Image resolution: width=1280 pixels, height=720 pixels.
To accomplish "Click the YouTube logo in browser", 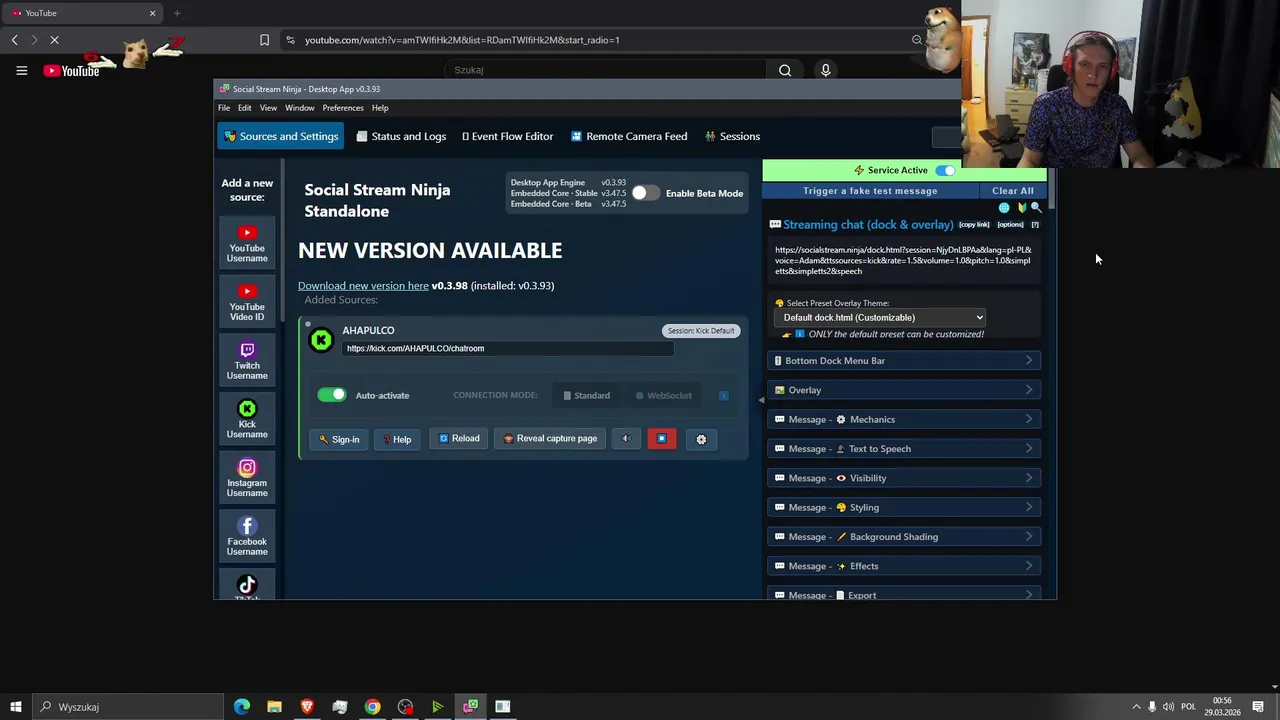I will point(72,70).
